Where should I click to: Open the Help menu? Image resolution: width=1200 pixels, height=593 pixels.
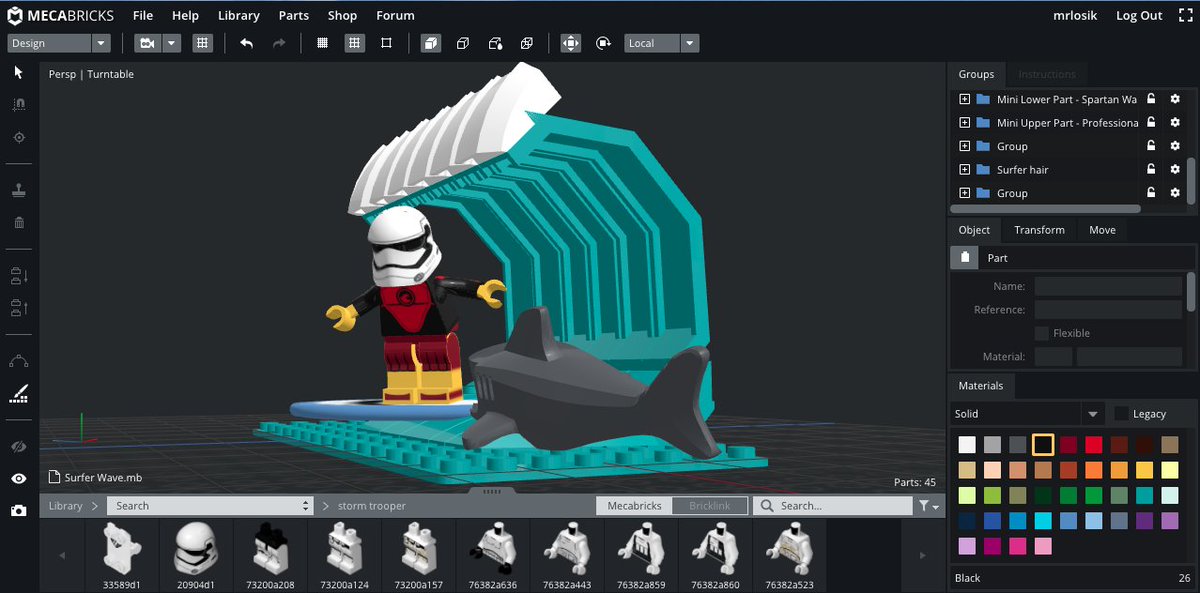click(x=185, y=15)
